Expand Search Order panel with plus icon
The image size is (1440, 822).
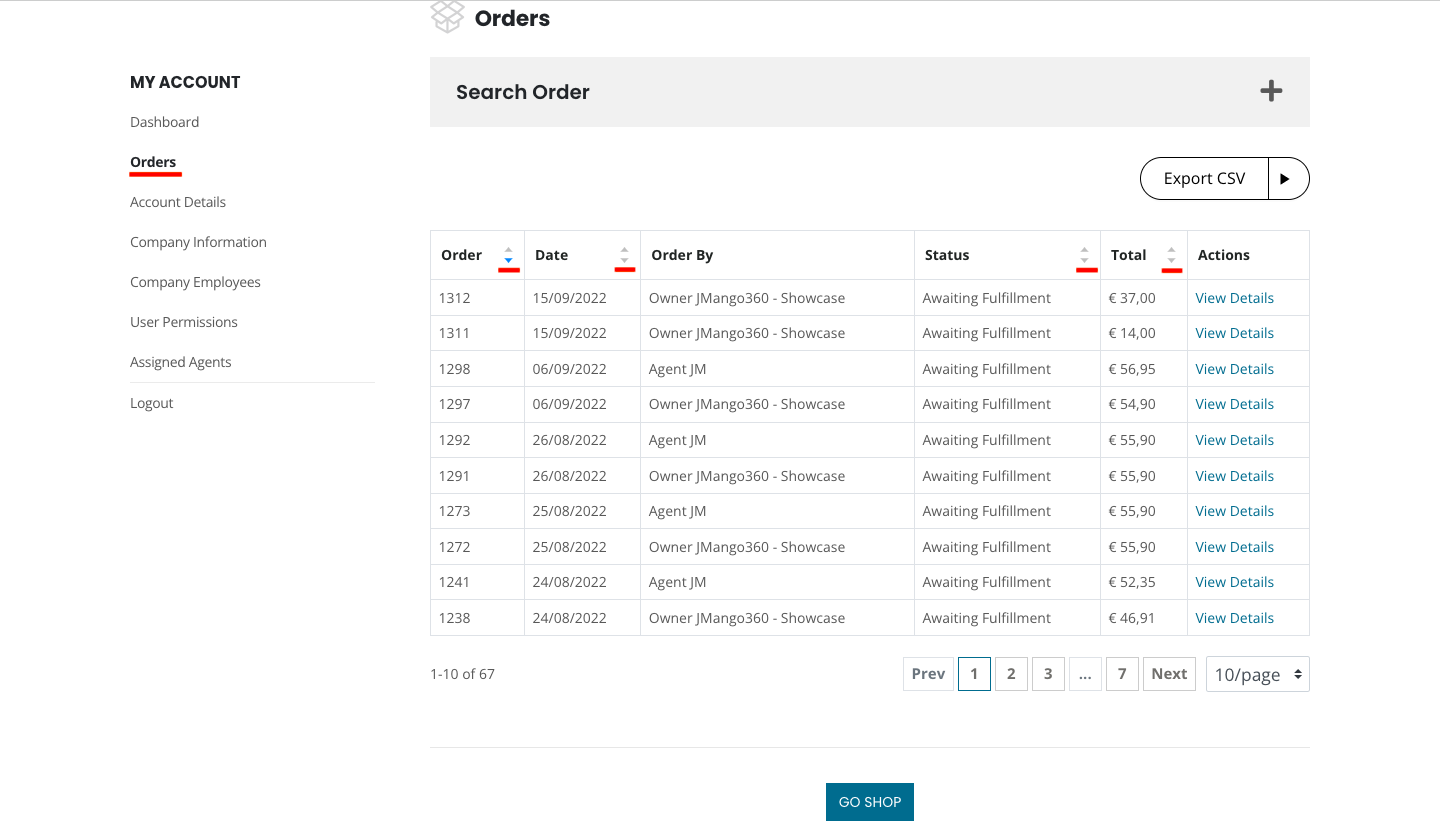(x=1270, y=92)
